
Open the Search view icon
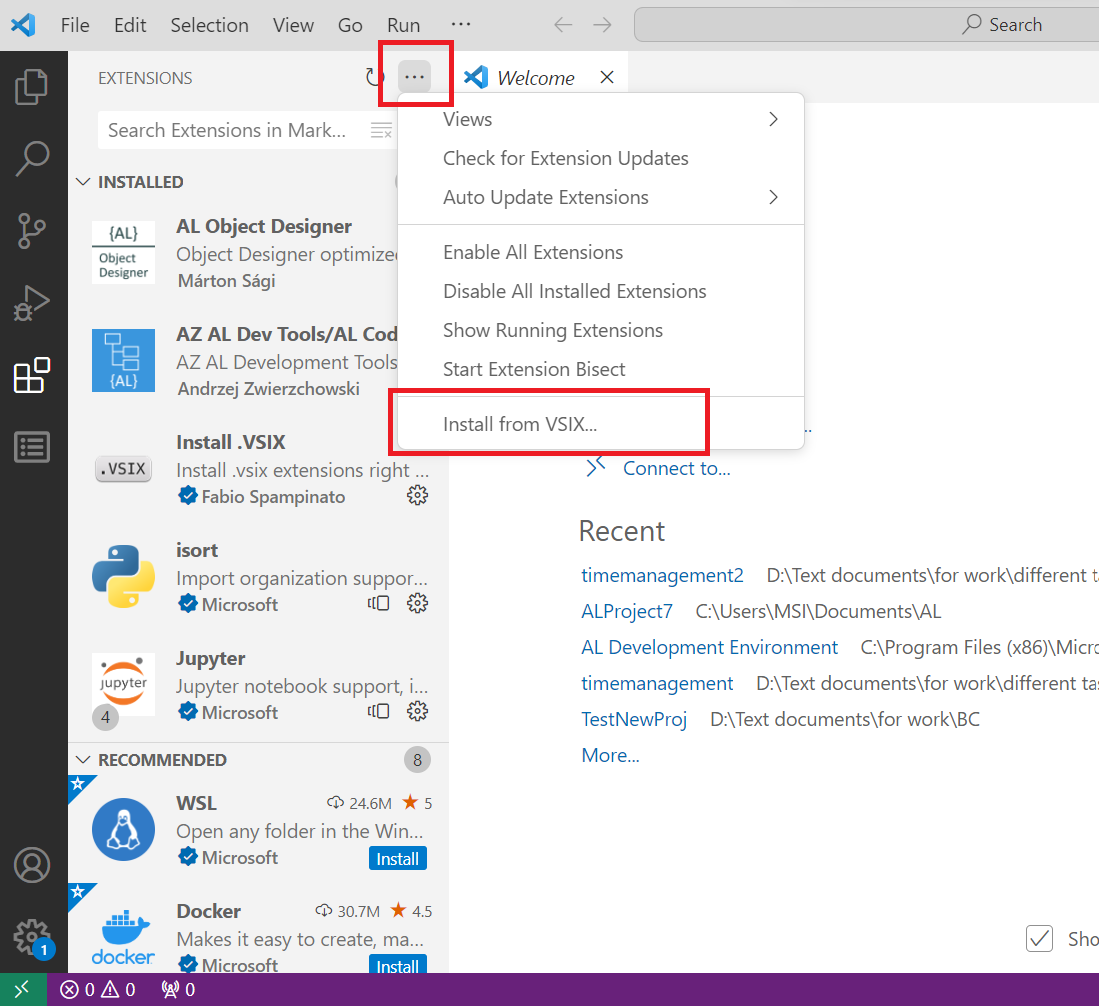click(32, 158)
